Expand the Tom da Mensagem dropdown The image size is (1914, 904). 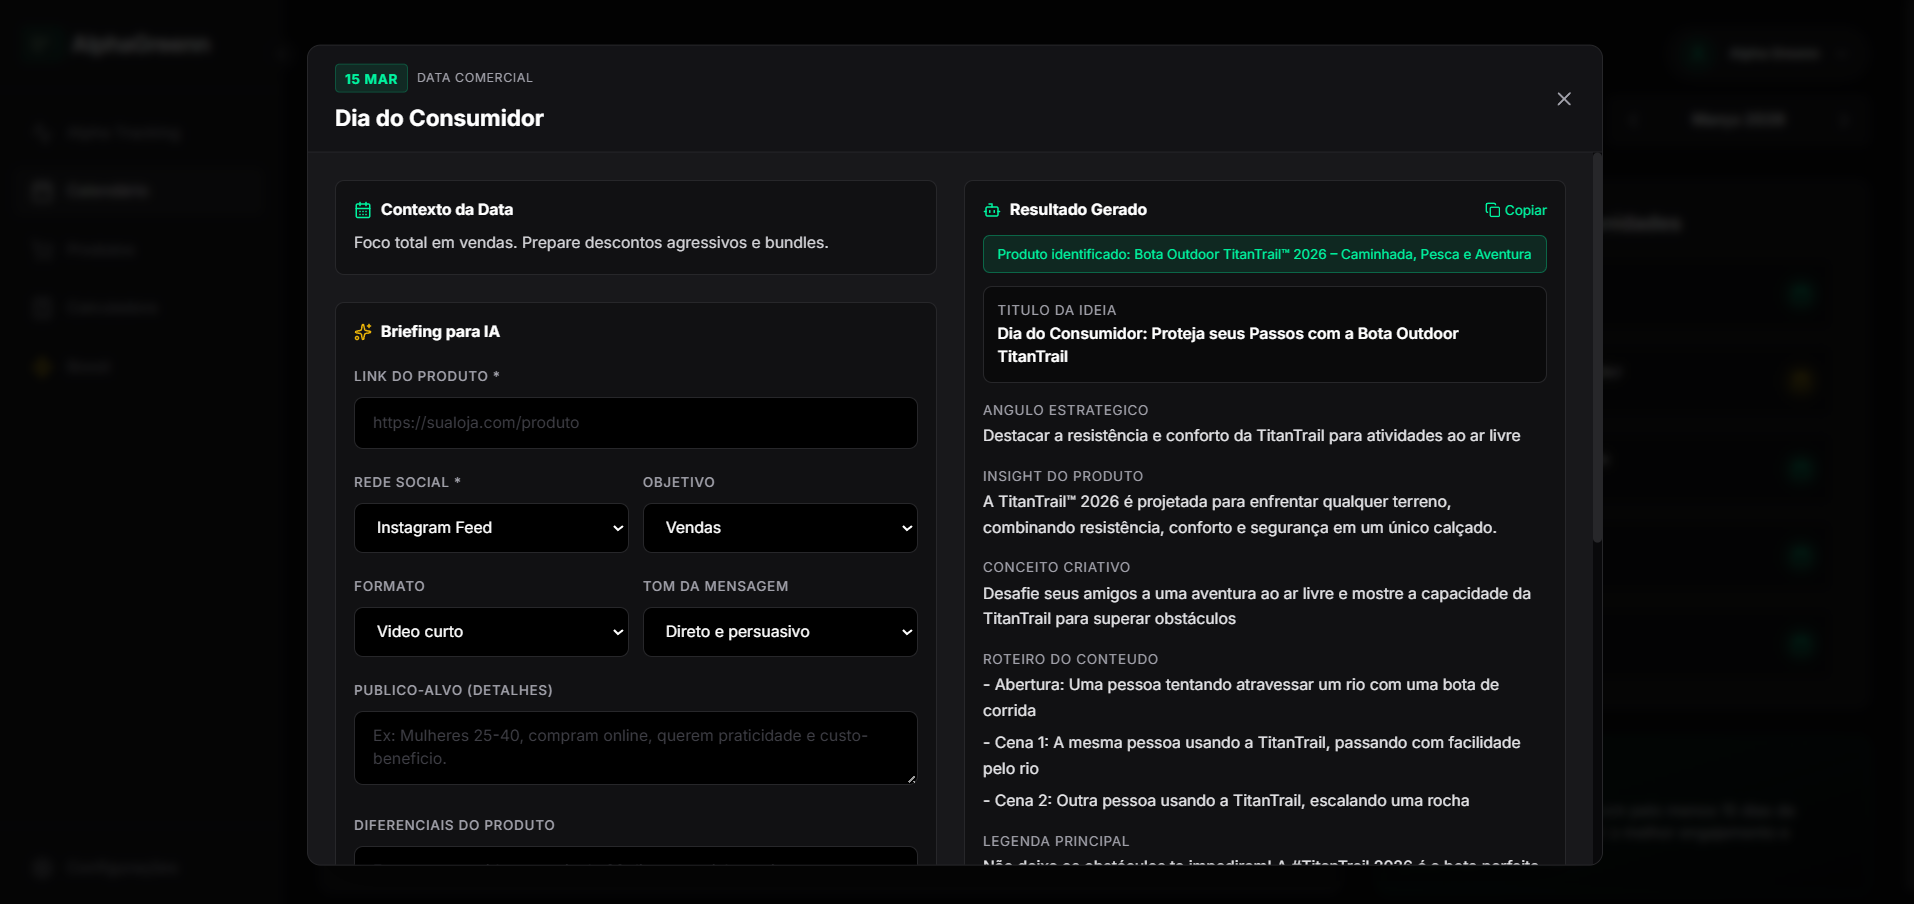pos(779,632)
